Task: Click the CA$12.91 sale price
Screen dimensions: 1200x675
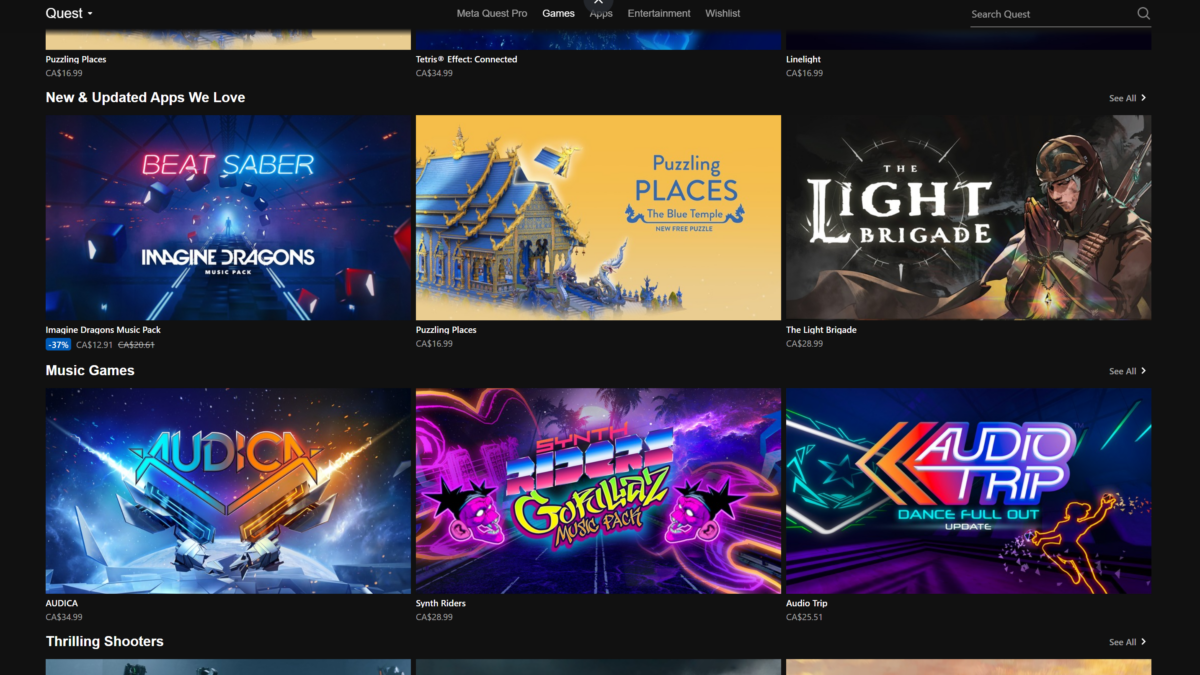Action: (94, 345)
